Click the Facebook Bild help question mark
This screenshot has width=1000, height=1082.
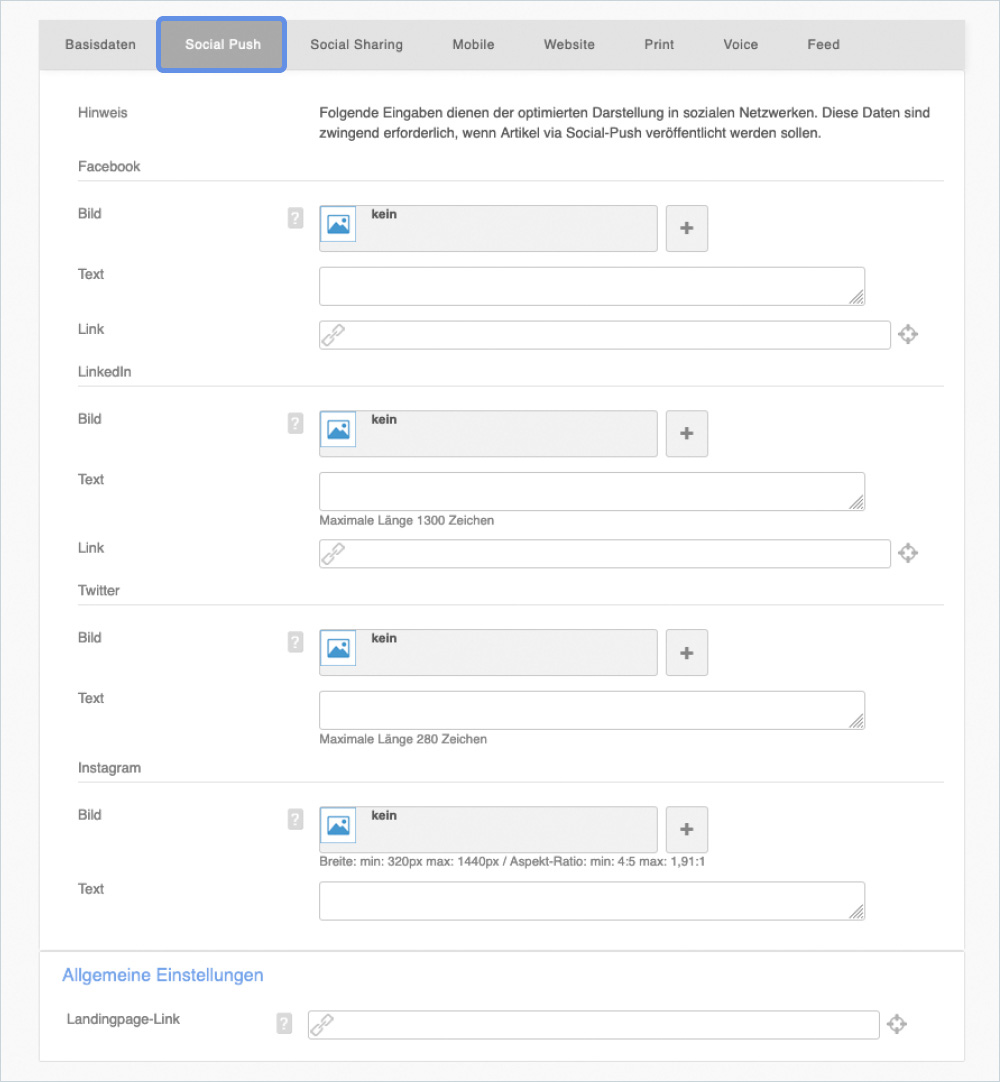[295, 218]
